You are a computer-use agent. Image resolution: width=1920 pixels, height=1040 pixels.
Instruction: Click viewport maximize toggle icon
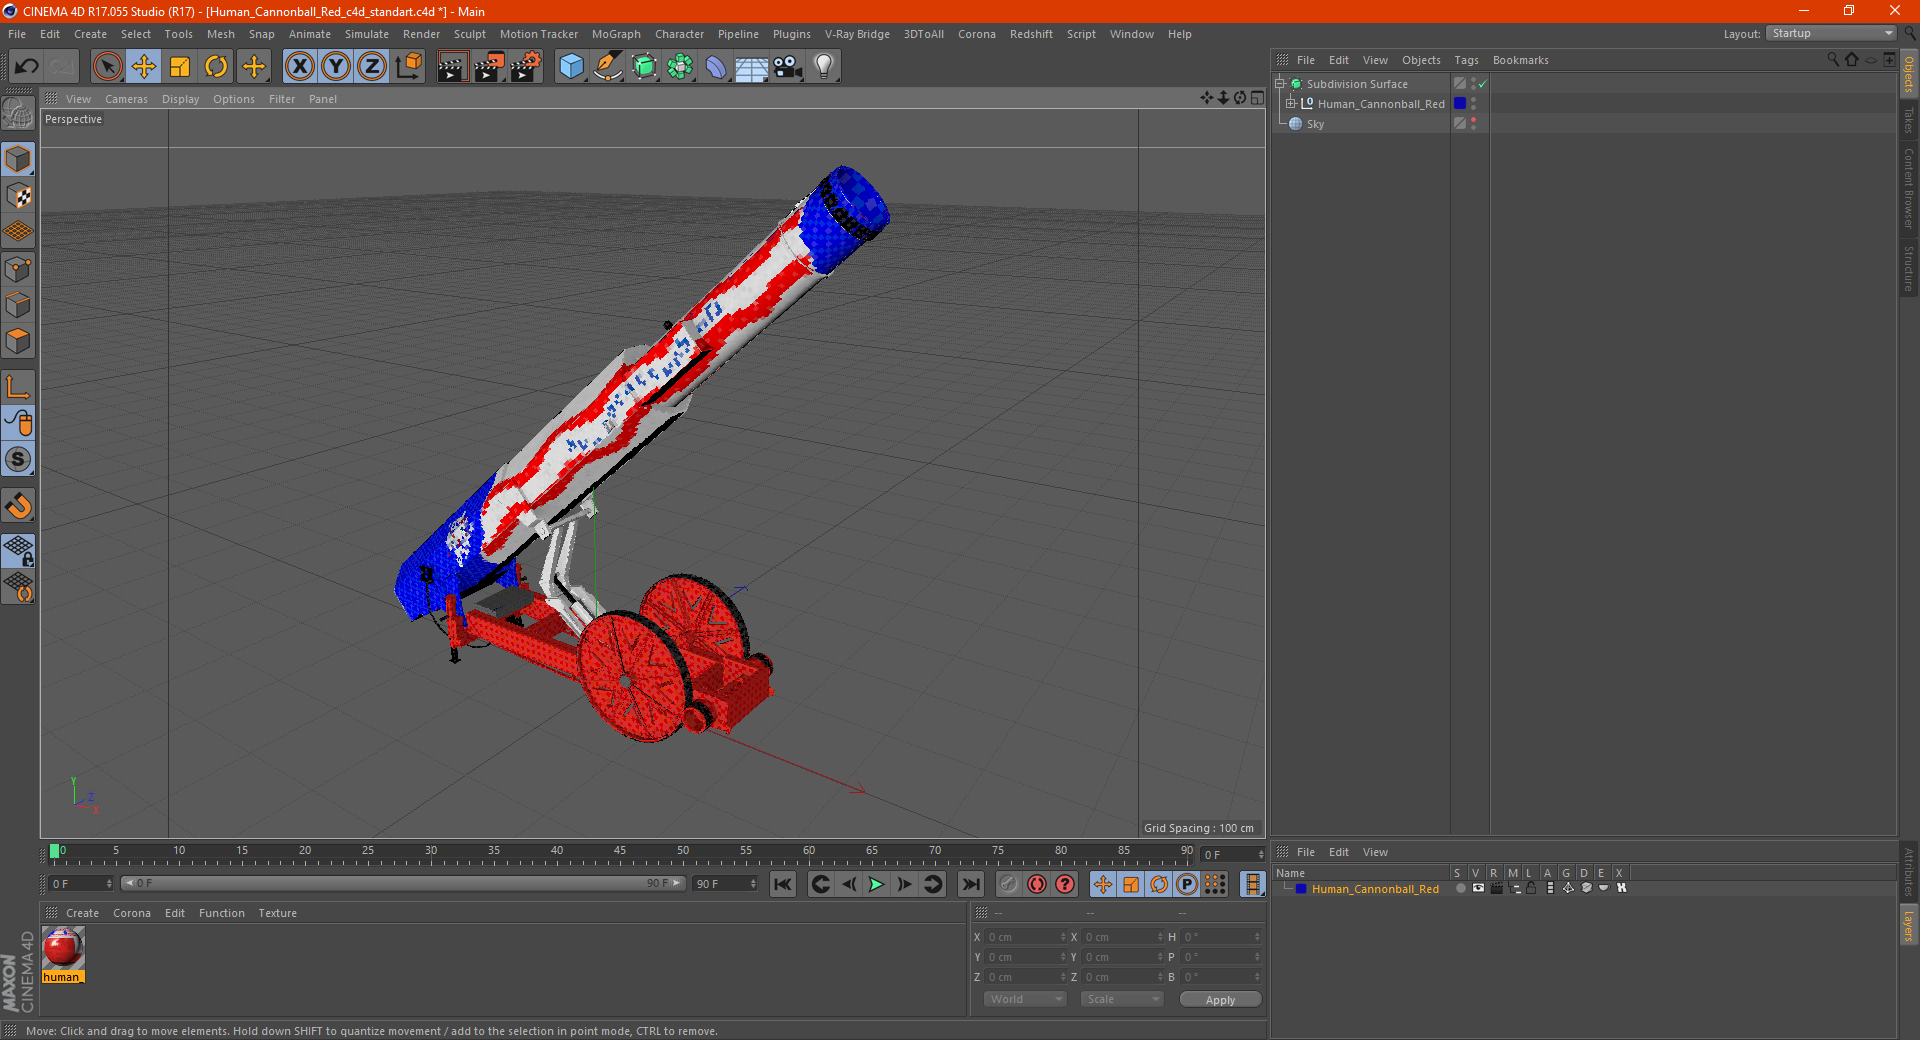click(x=1258, y=98)
